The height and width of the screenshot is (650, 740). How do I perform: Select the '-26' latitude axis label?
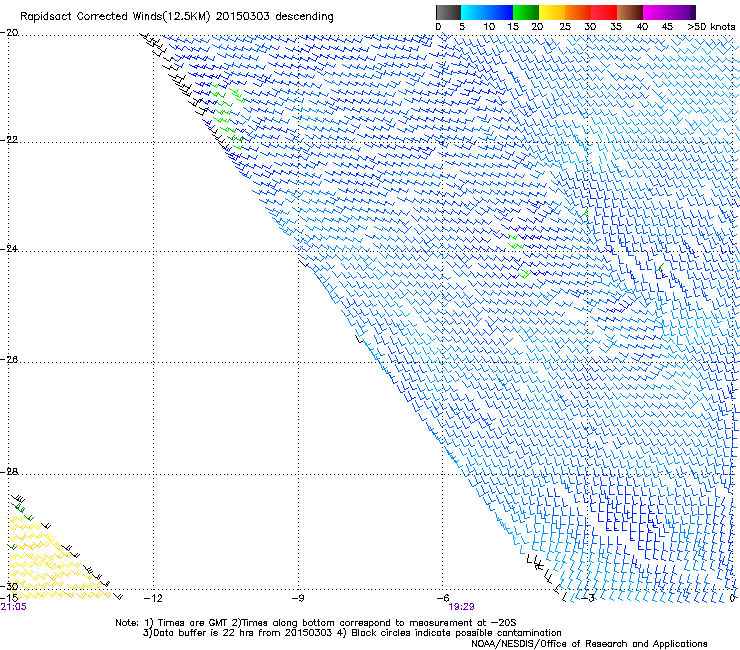point(9,360)
